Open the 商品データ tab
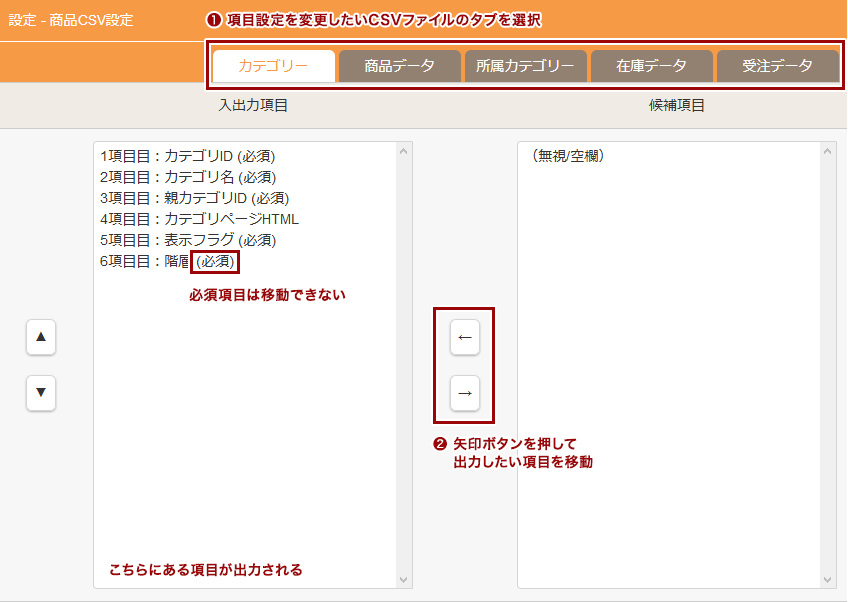The width and height of the screenshot is (848, 602). click(399, 66)
